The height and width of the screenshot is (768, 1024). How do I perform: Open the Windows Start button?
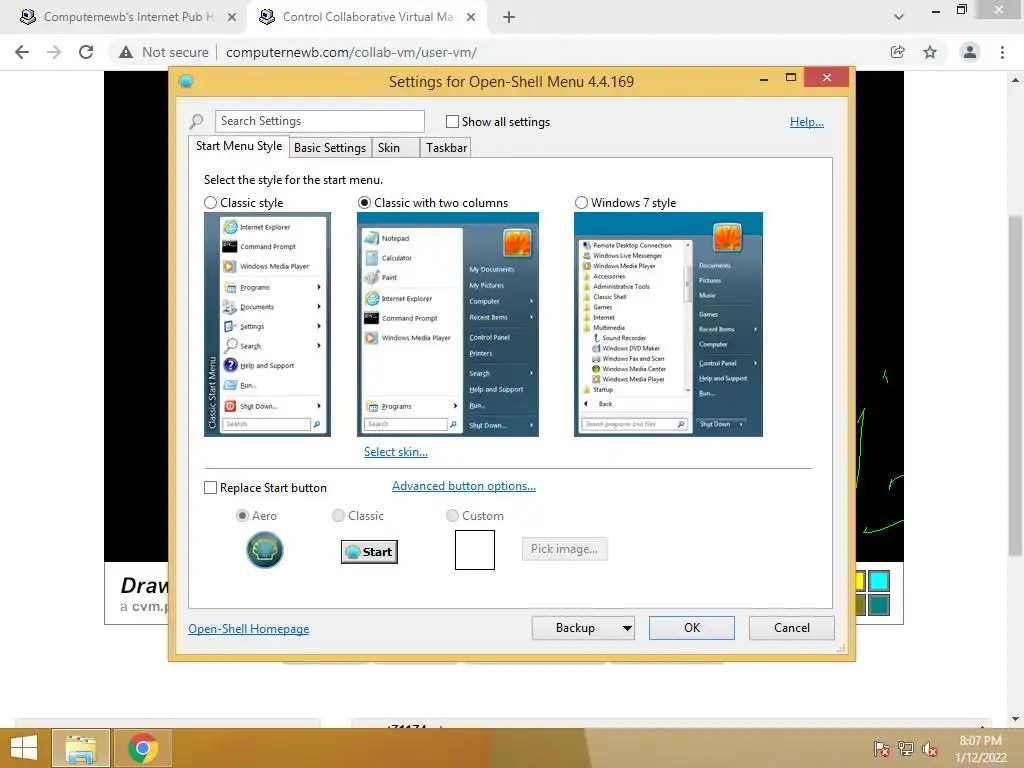[24, 748]
